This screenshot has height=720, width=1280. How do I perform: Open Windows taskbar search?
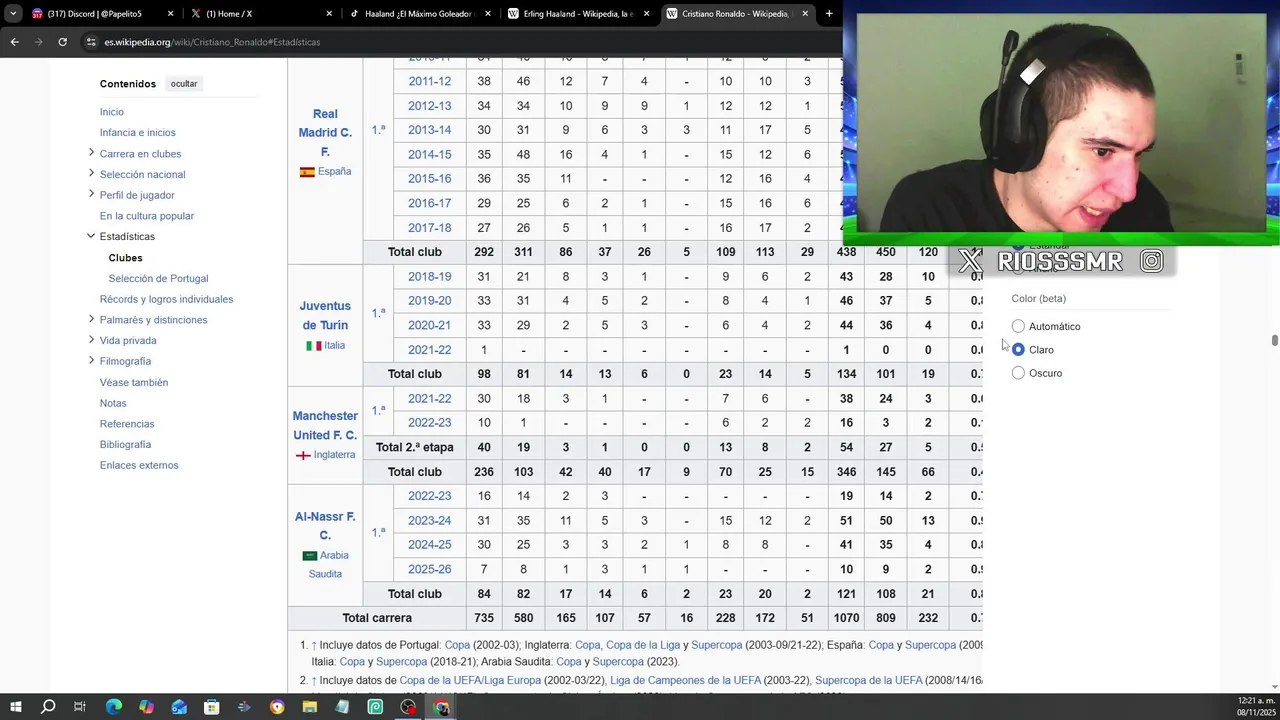[x=48, y=707]
